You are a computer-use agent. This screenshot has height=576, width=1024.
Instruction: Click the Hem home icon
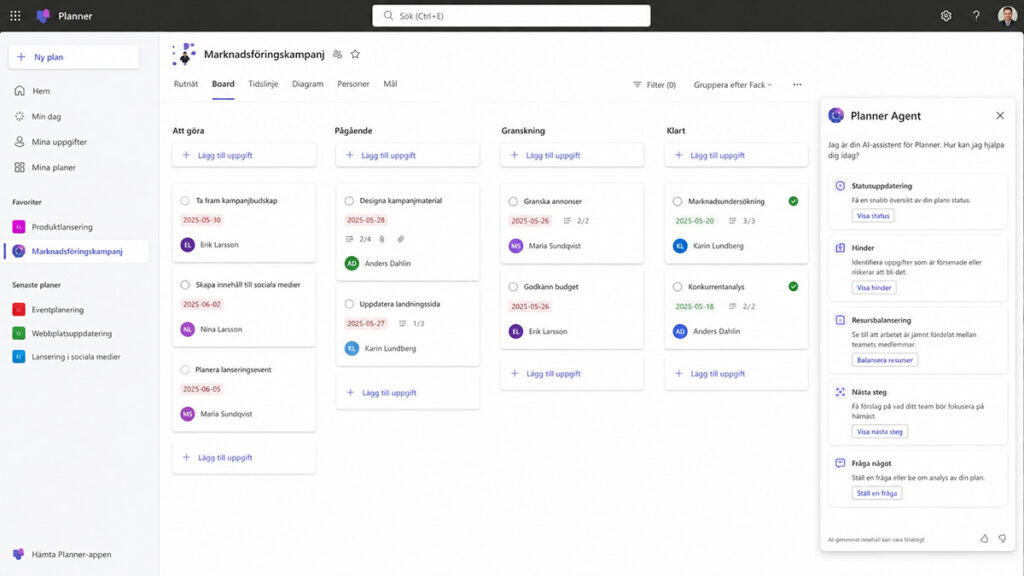pyautogui.click(x=20, y=91)
